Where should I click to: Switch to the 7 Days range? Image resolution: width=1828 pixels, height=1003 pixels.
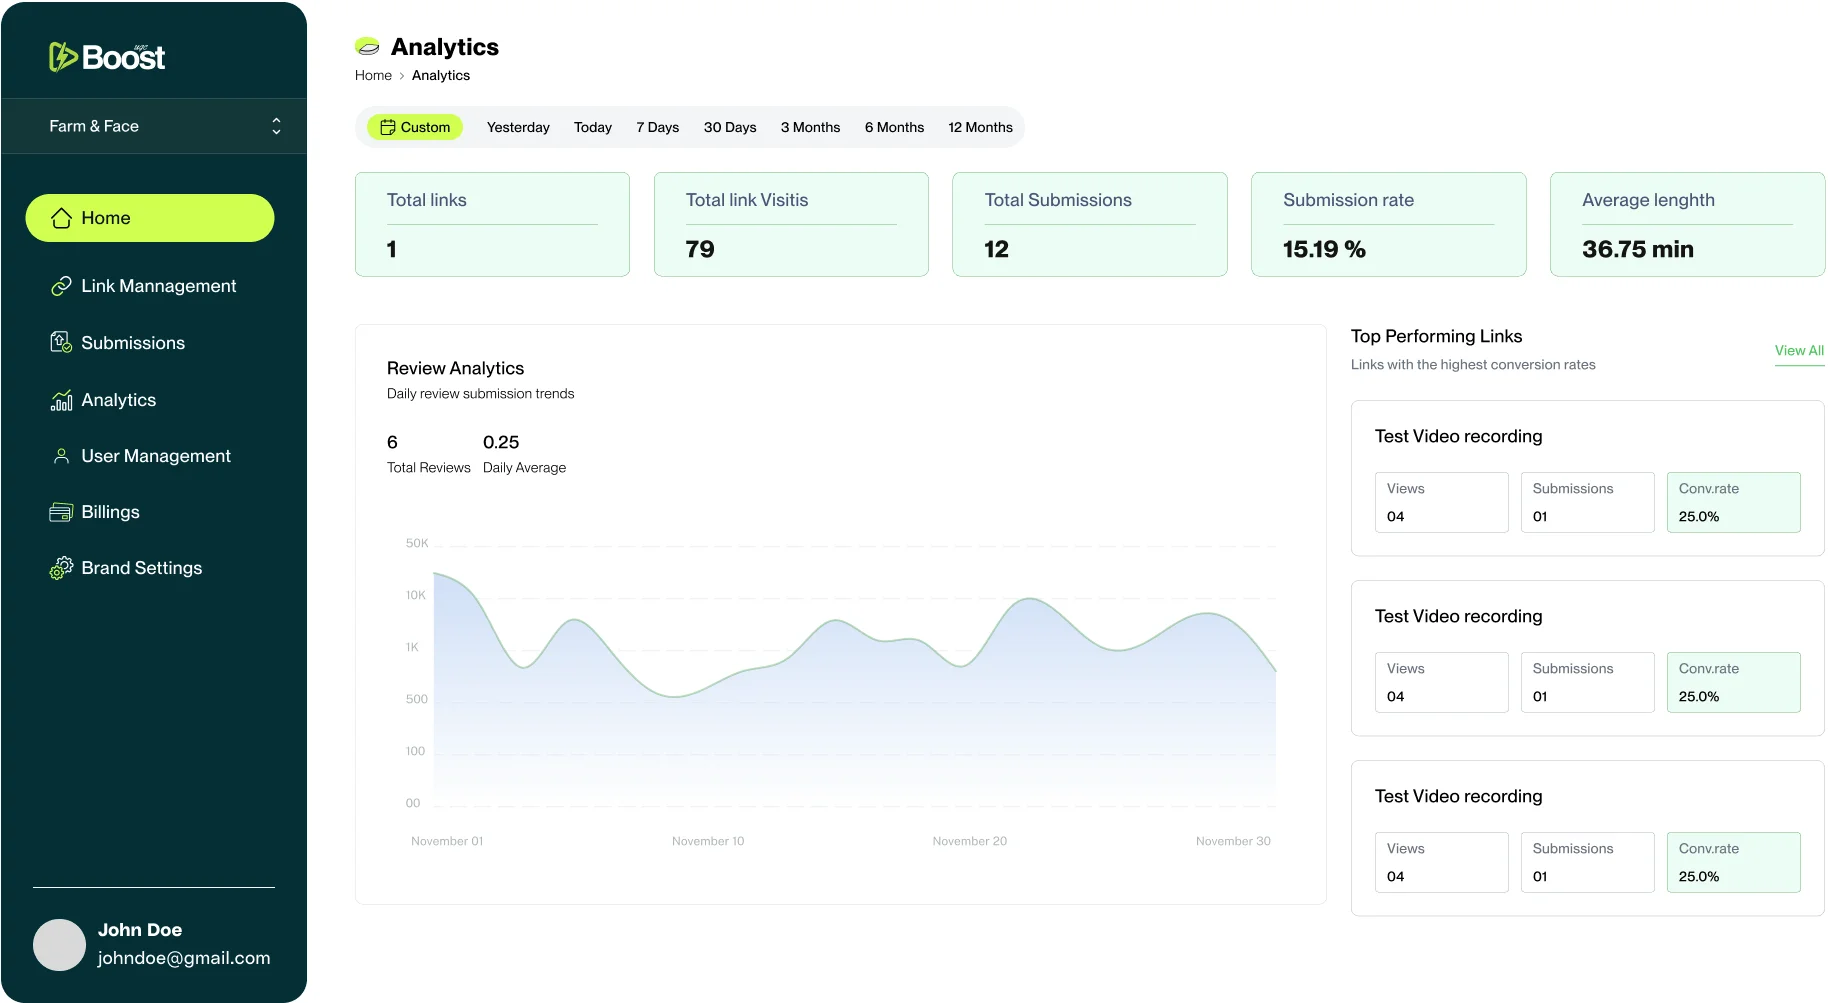pos(657,127)
